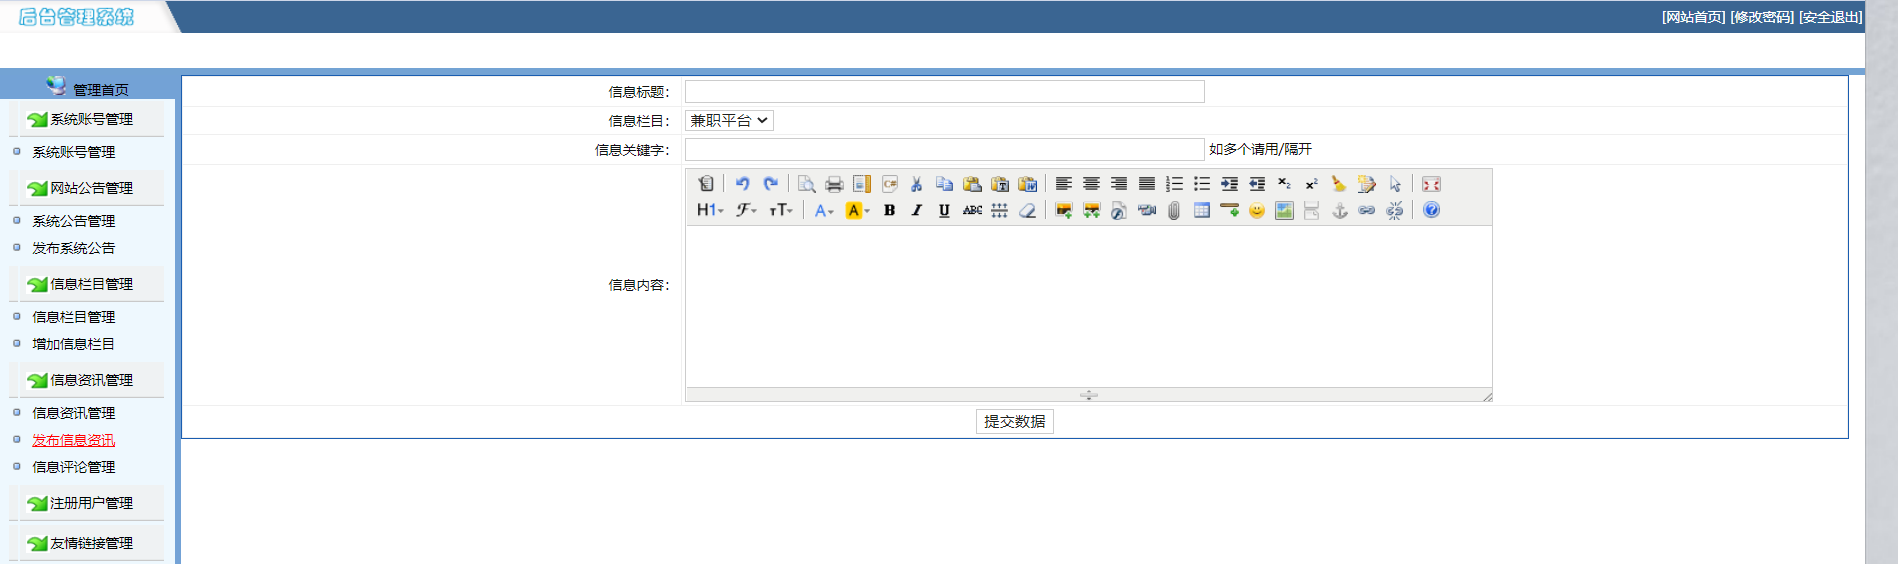Undo the last edit in the editor

click(742, 184)
